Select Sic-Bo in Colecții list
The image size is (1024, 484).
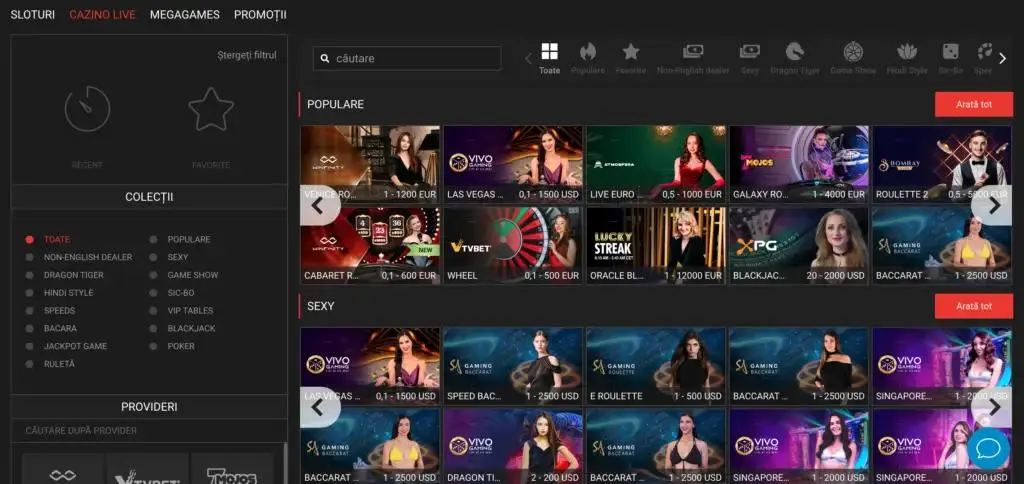point(181,293)
